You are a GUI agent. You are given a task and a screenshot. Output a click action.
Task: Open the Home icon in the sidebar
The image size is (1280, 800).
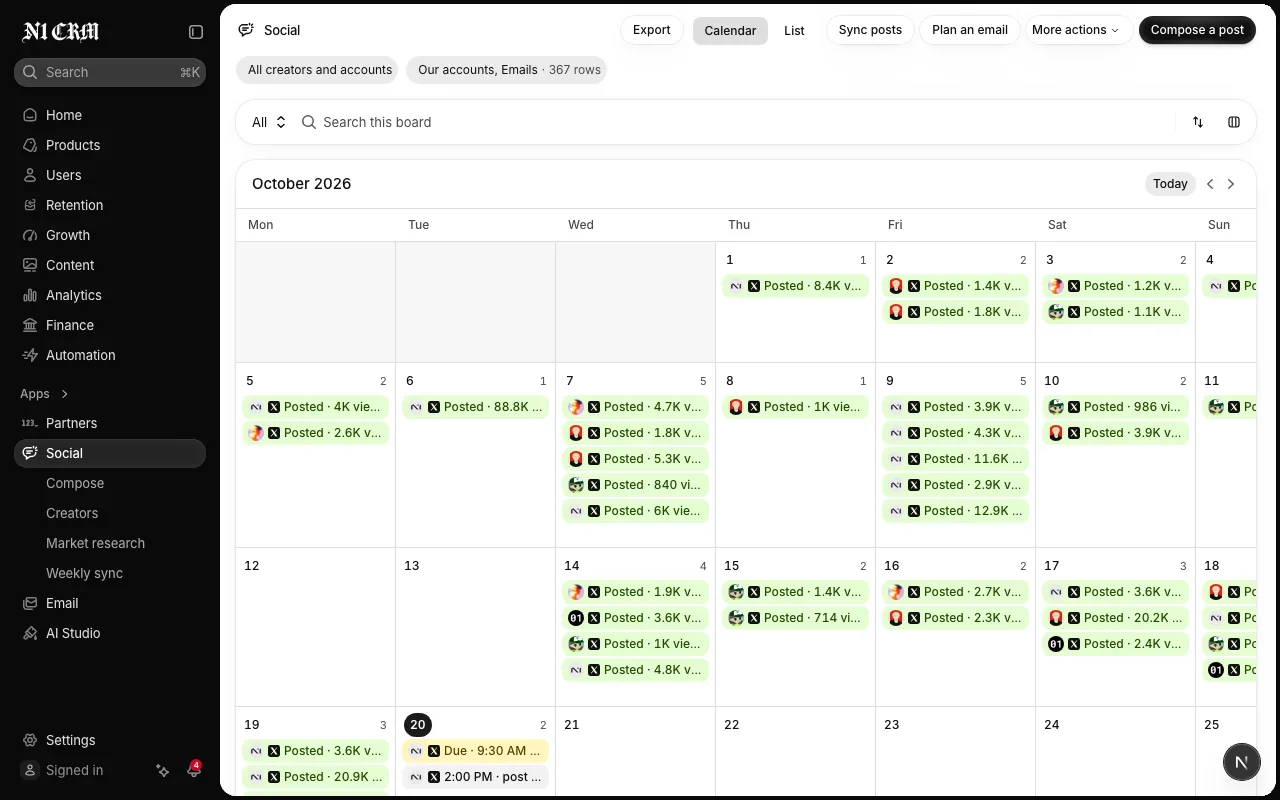point(30,115)
